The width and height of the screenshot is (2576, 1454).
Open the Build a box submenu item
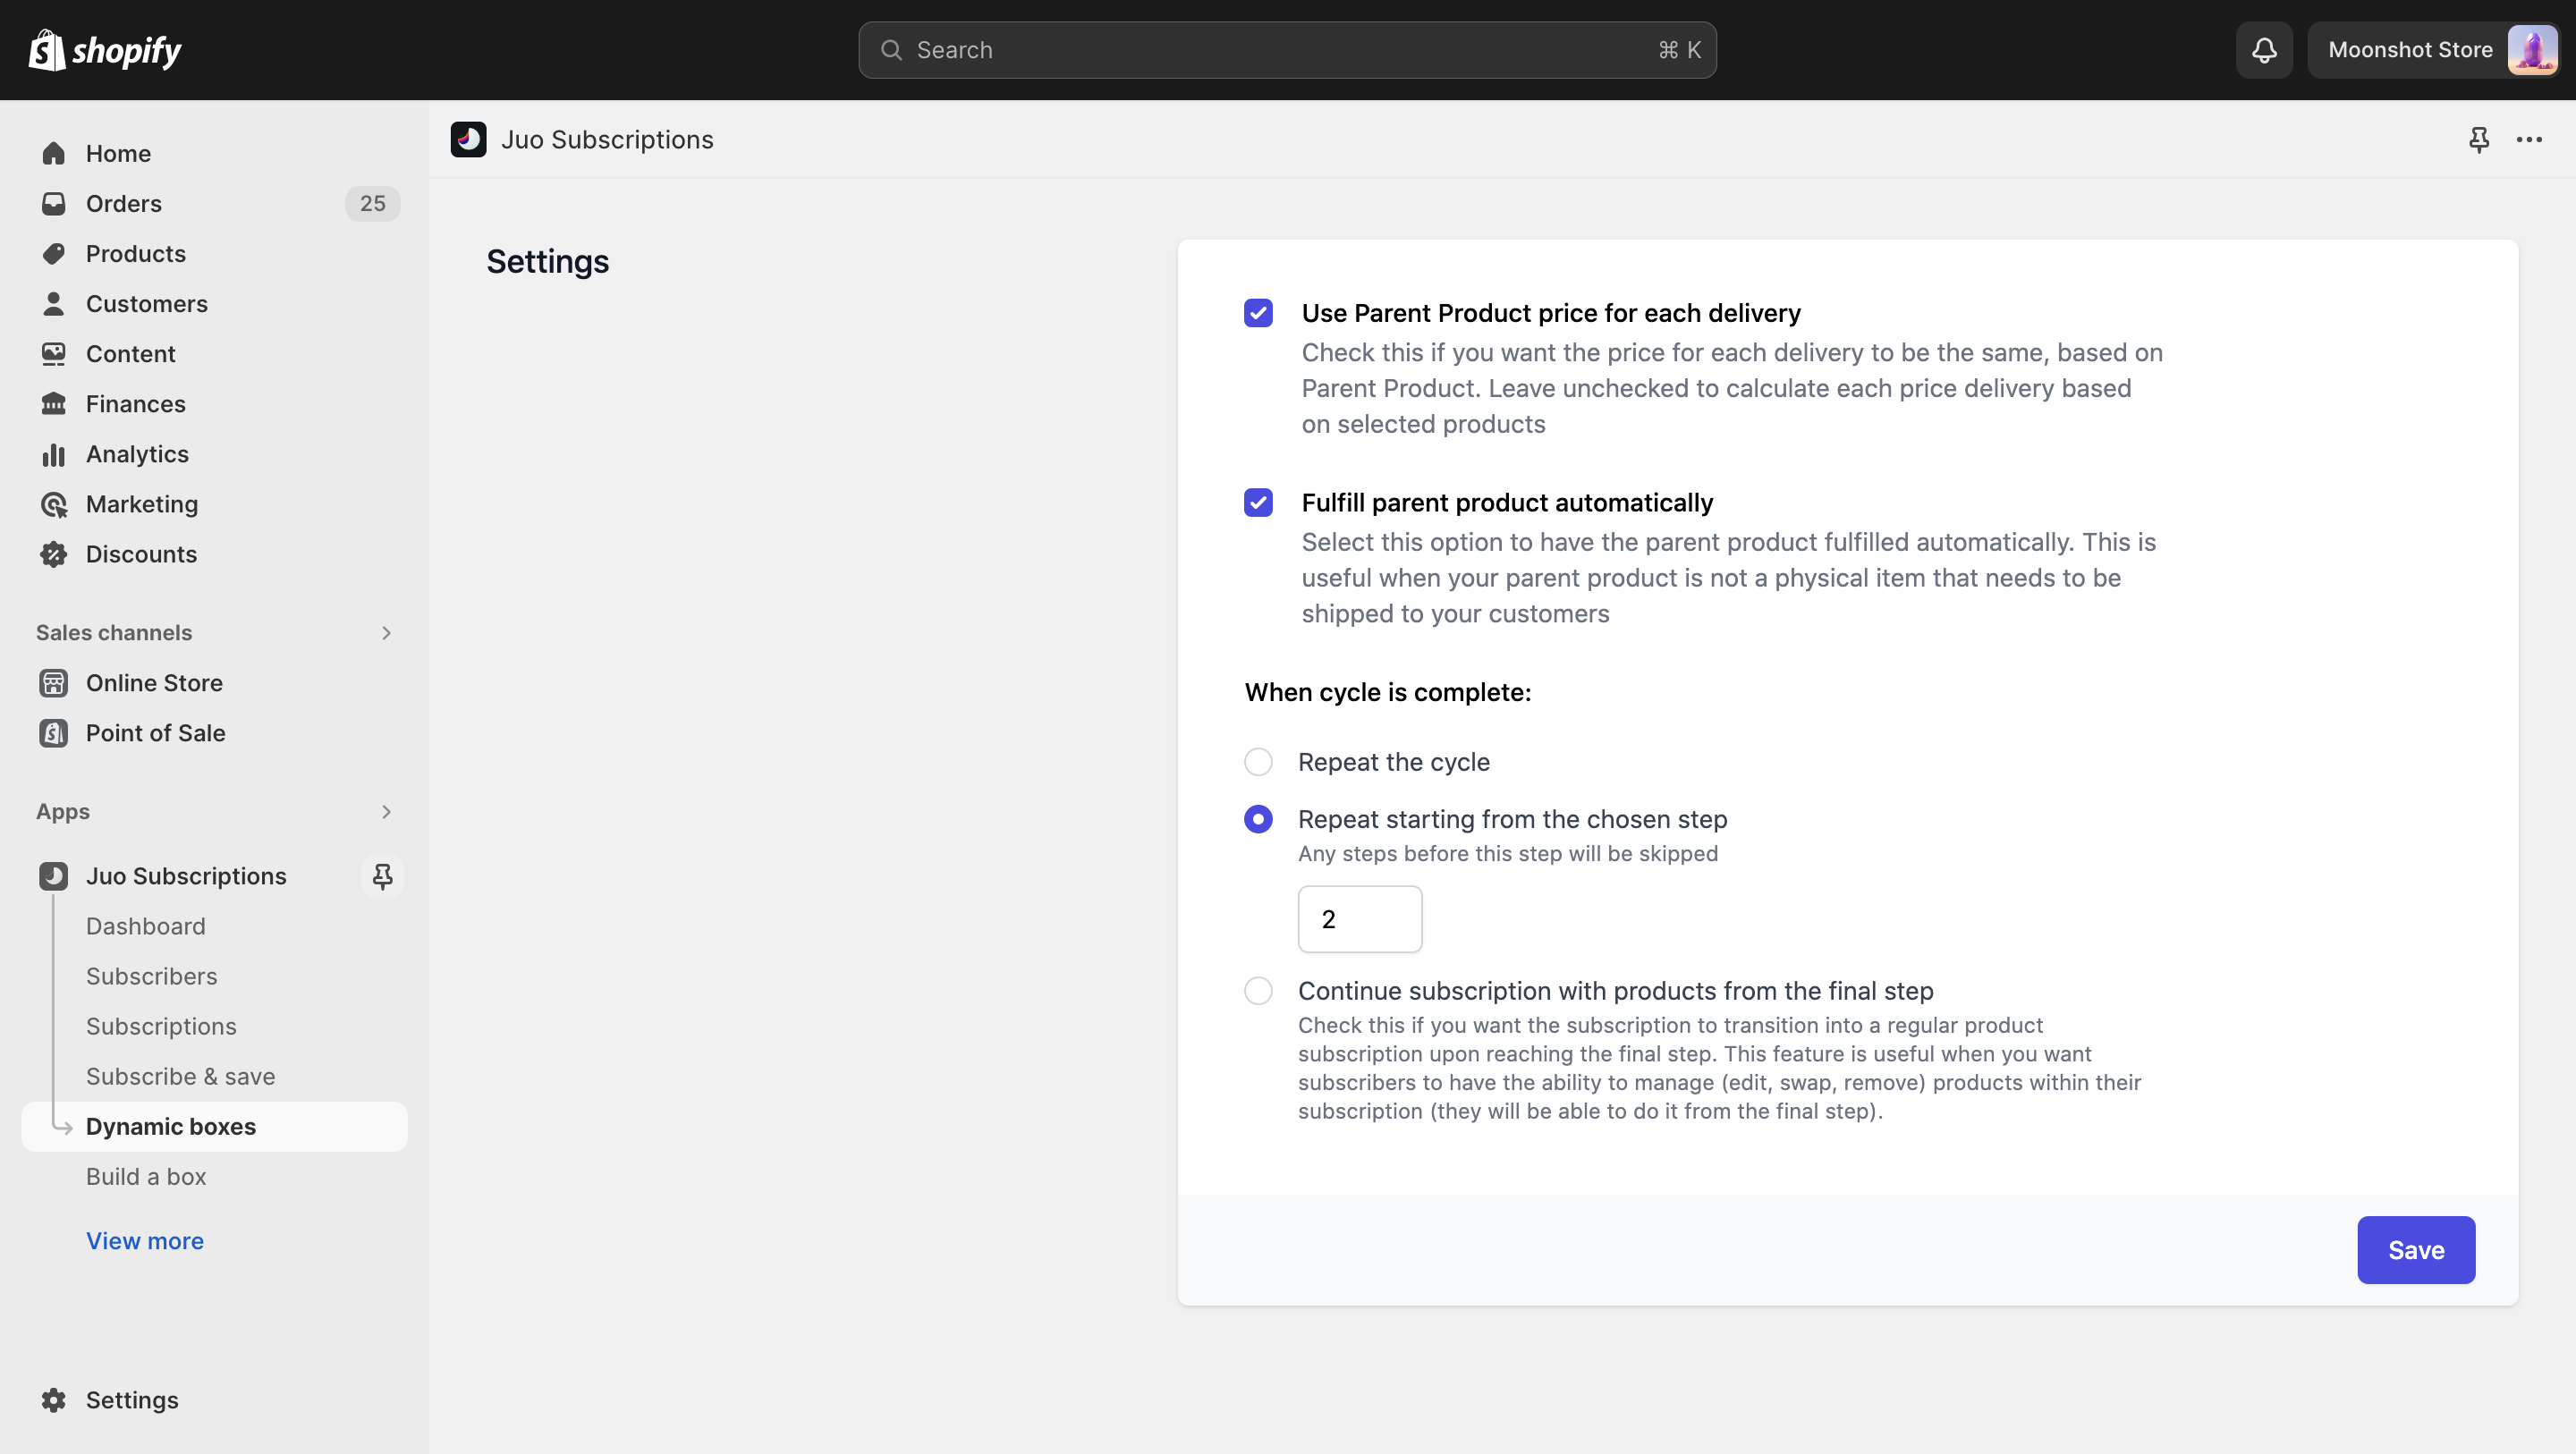[x=146, y=1176]
